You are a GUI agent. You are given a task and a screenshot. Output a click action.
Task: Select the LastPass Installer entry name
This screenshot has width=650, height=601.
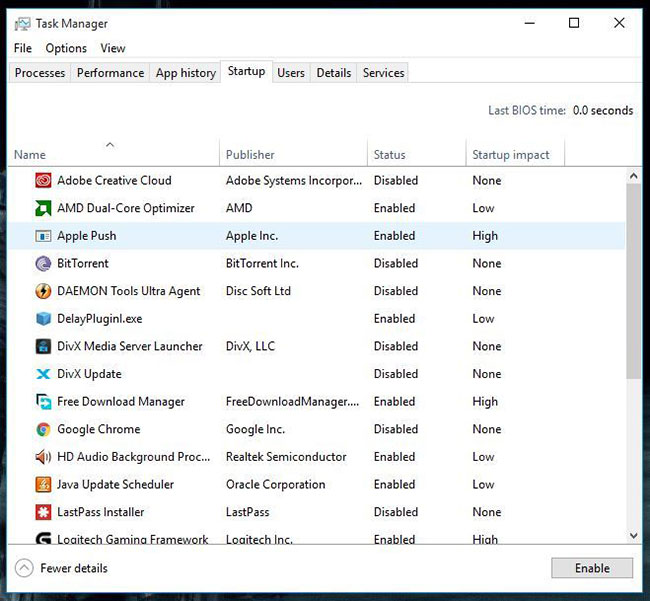pos(100,512)
